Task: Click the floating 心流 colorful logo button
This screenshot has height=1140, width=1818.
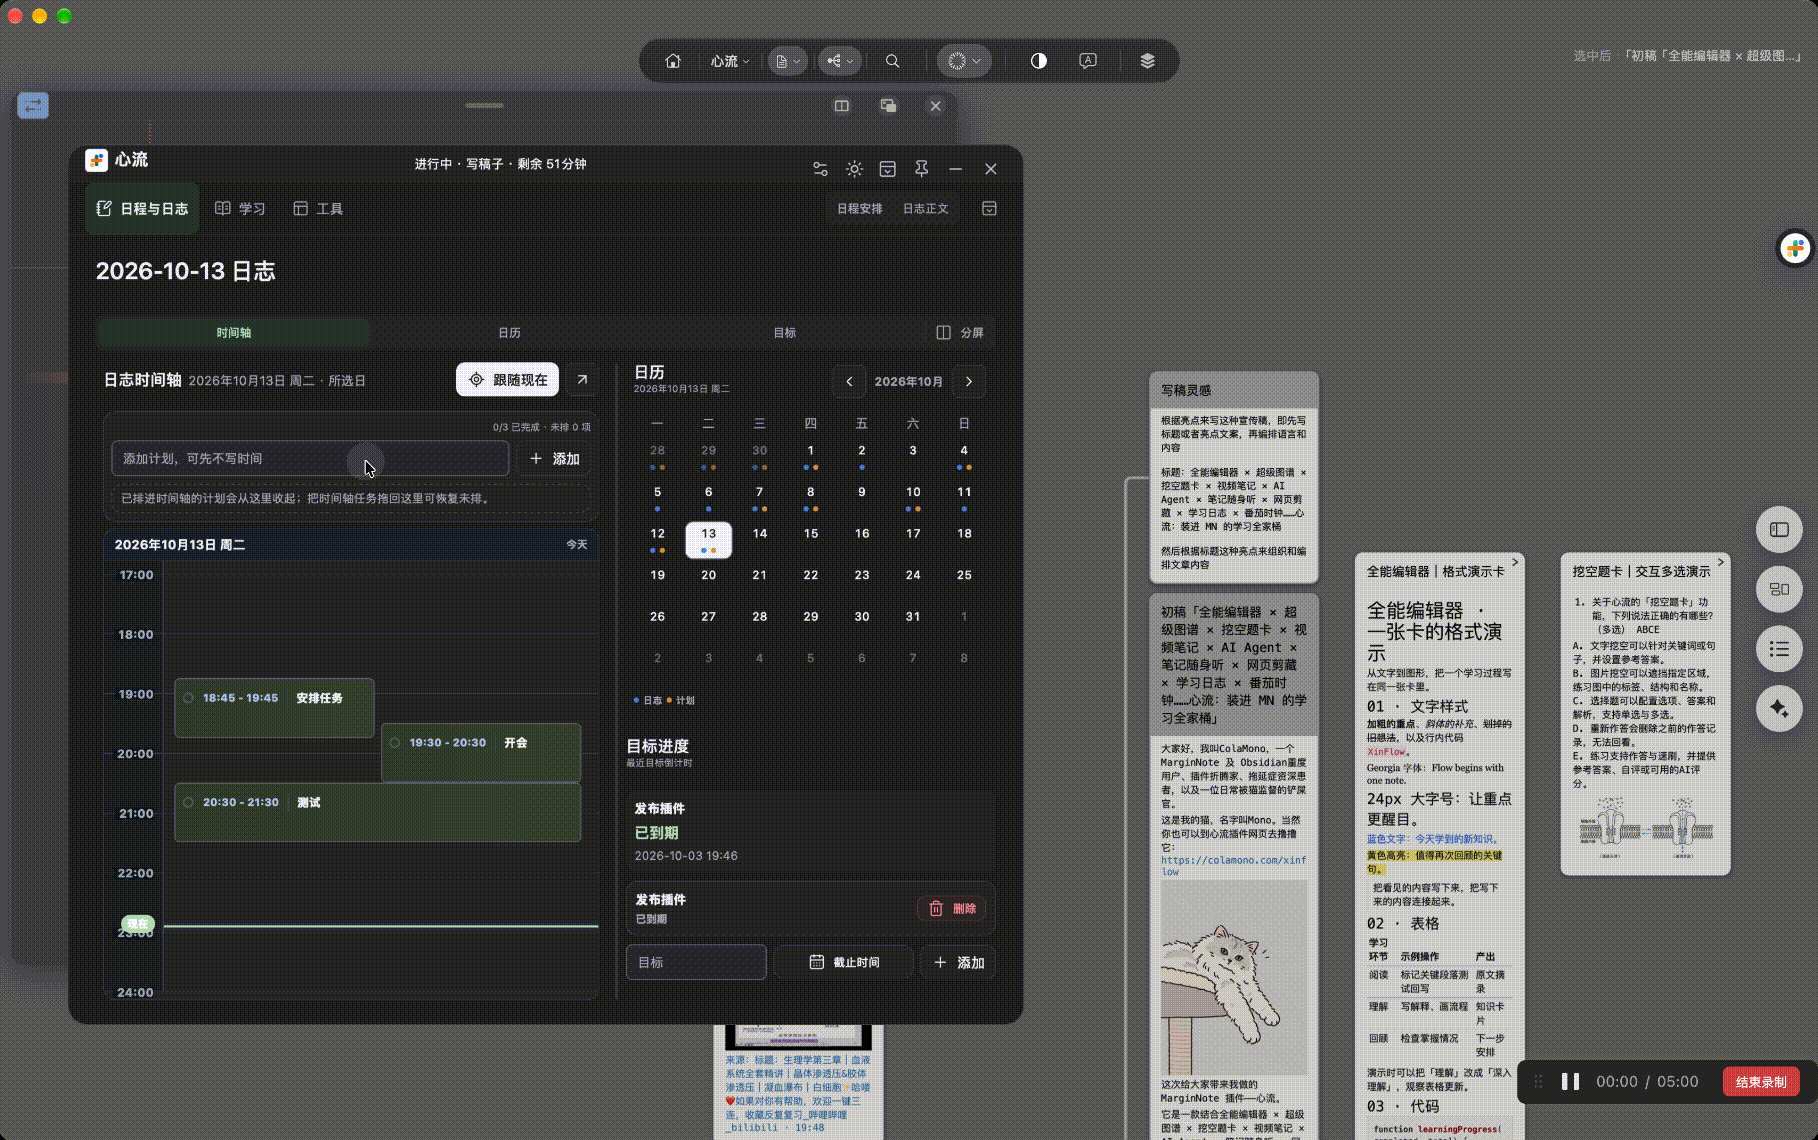Action: point(1795,248)
